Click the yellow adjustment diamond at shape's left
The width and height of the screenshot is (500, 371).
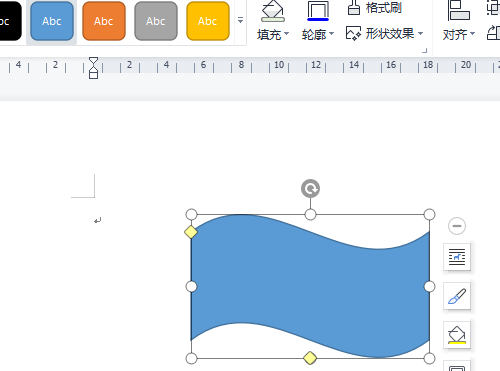[191, 232]
